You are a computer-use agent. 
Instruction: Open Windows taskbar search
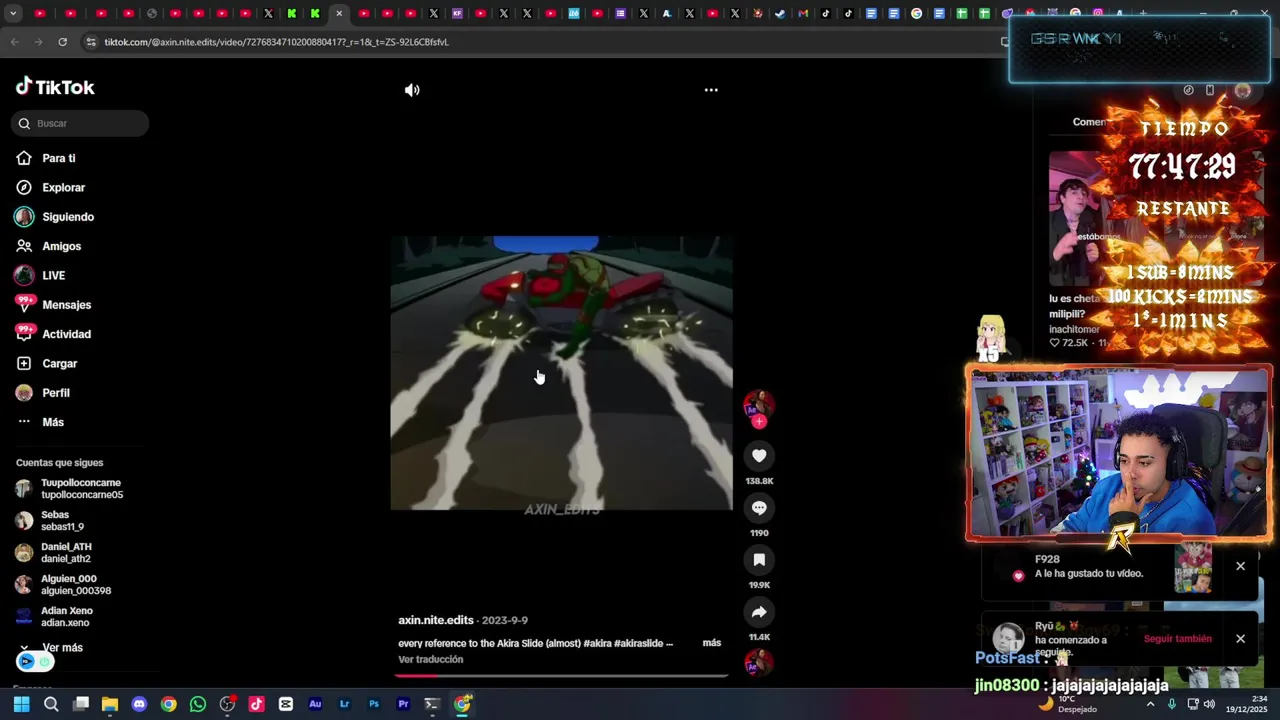51,704
